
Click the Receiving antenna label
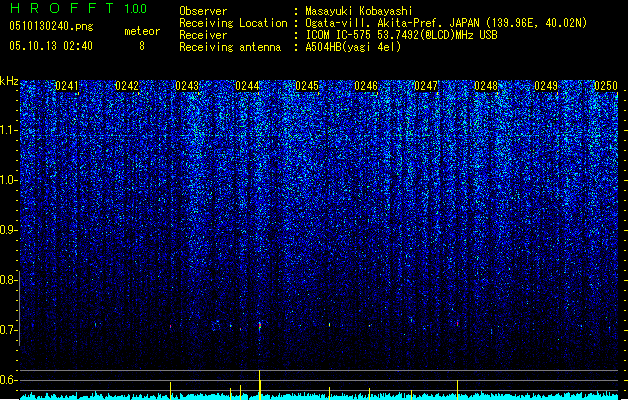point(230,47)
